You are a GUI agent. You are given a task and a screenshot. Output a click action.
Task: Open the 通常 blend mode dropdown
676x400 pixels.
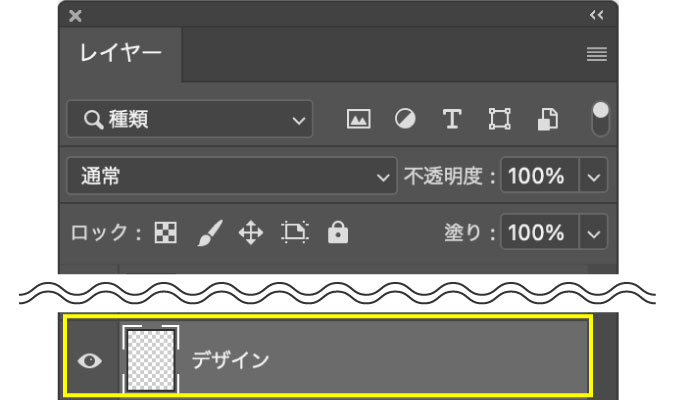coord(231,177)
